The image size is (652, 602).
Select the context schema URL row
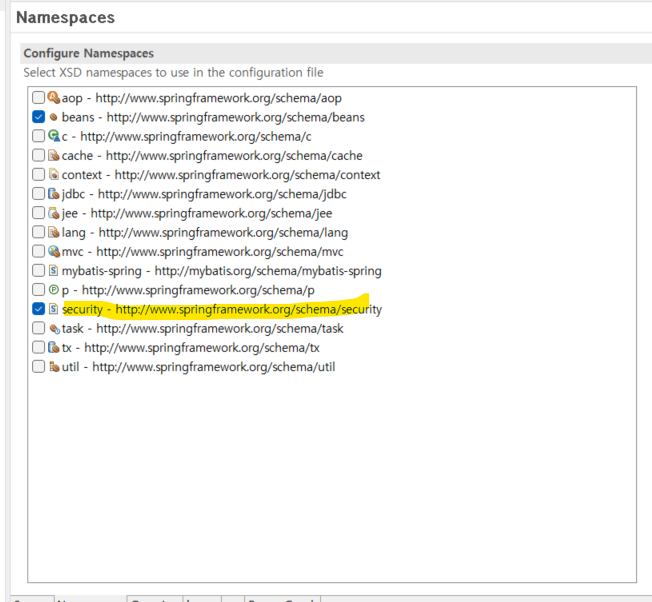click(x=221, y=175)
